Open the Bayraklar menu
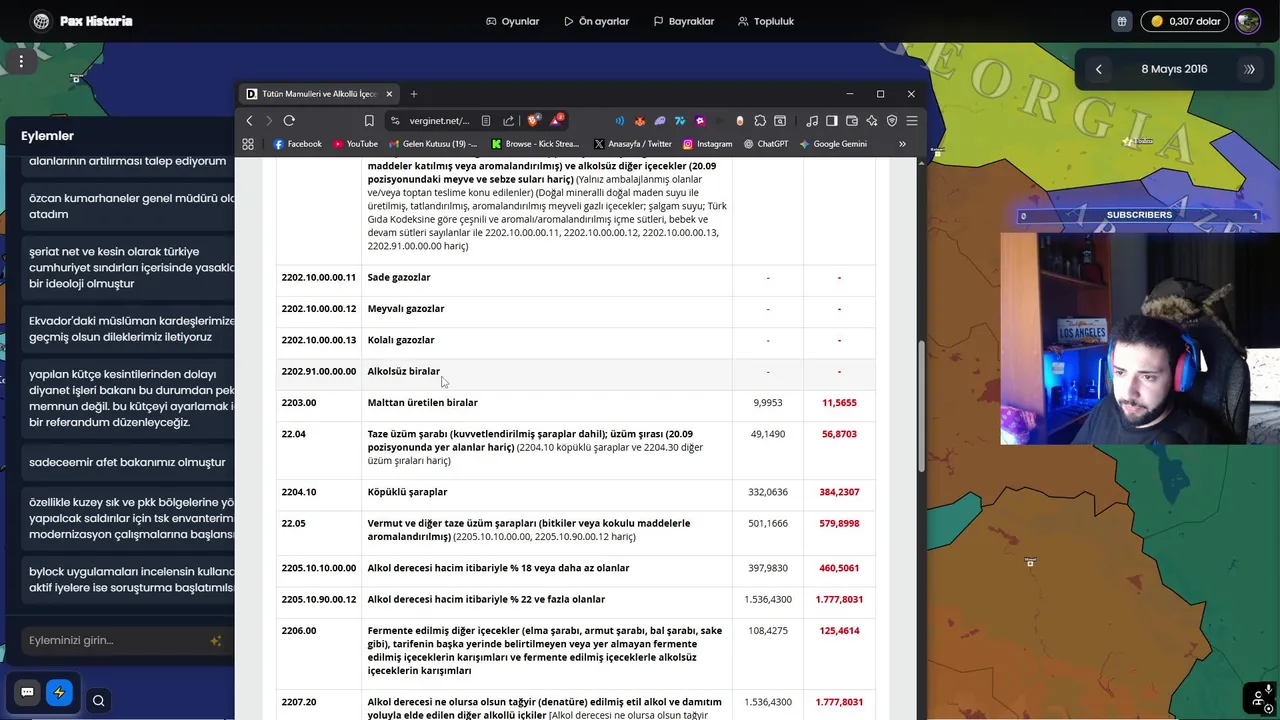This screenshot has width=1280, height=720. pos(683,21)
